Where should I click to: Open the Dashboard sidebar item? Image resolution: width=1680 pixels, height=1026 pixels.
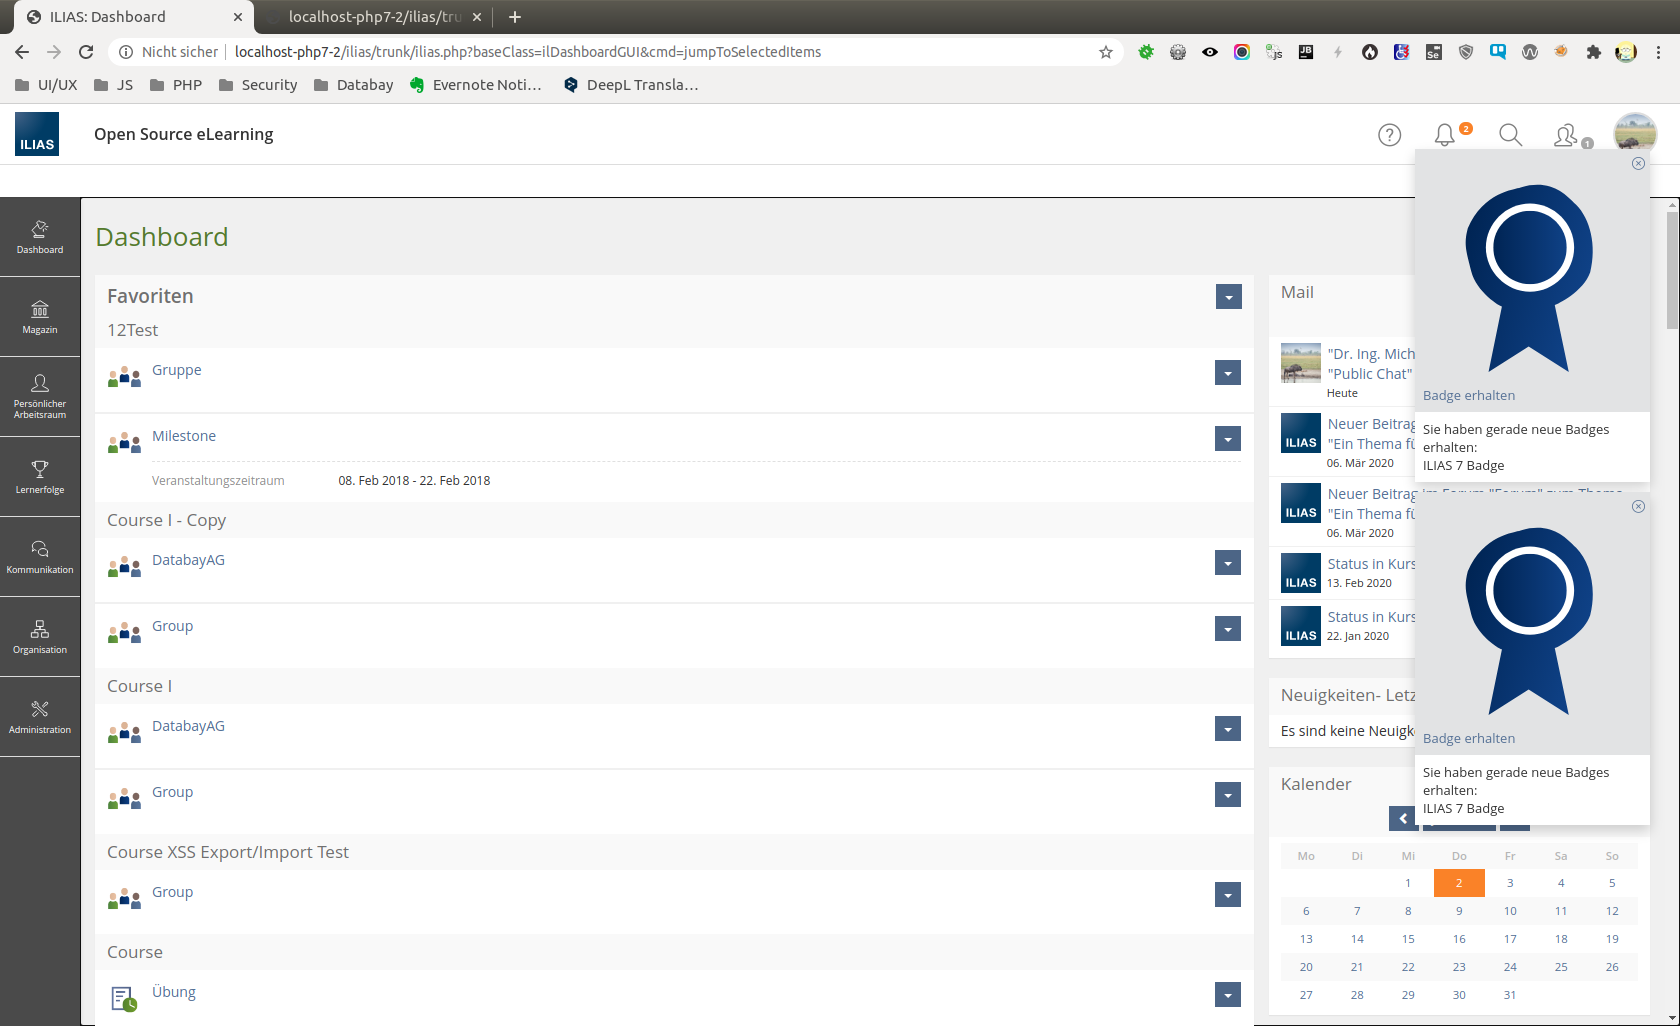40,237
